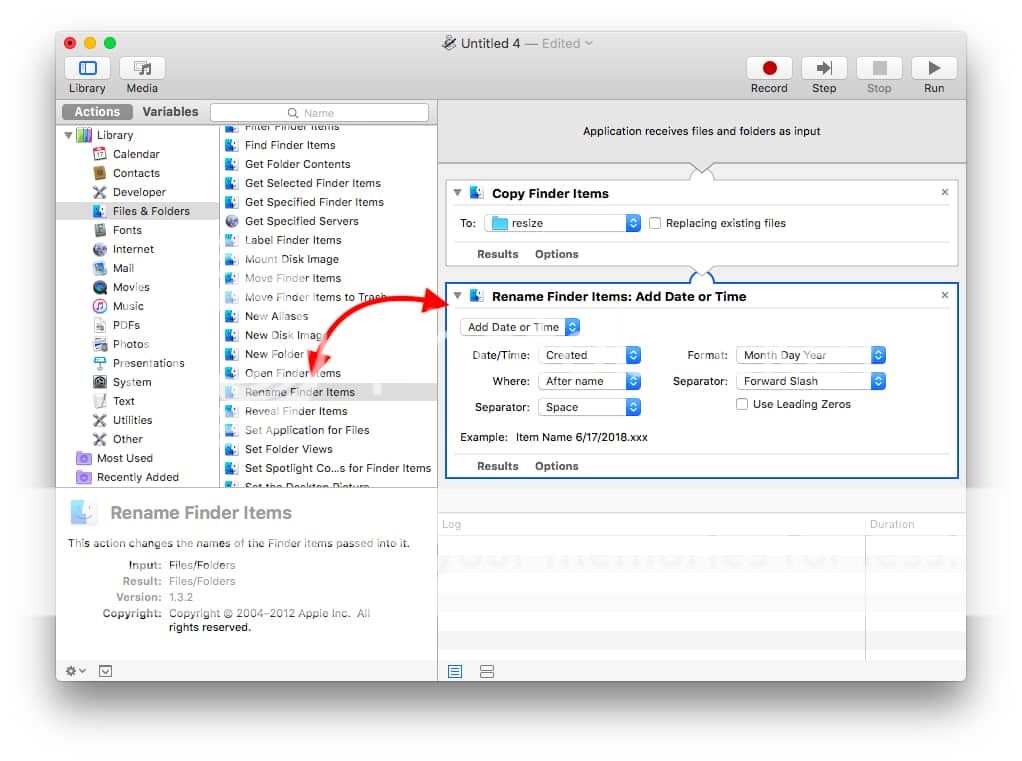Collapse the Library tree

click(68, 135)
